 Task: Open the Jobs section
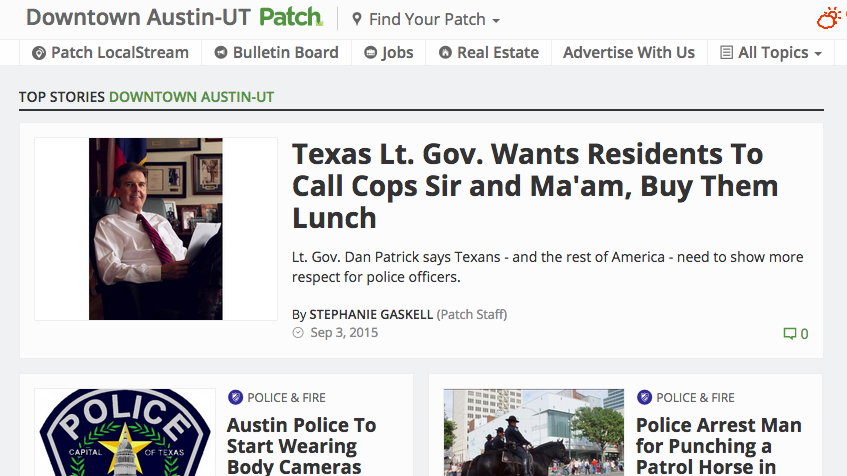click(388, 52)
